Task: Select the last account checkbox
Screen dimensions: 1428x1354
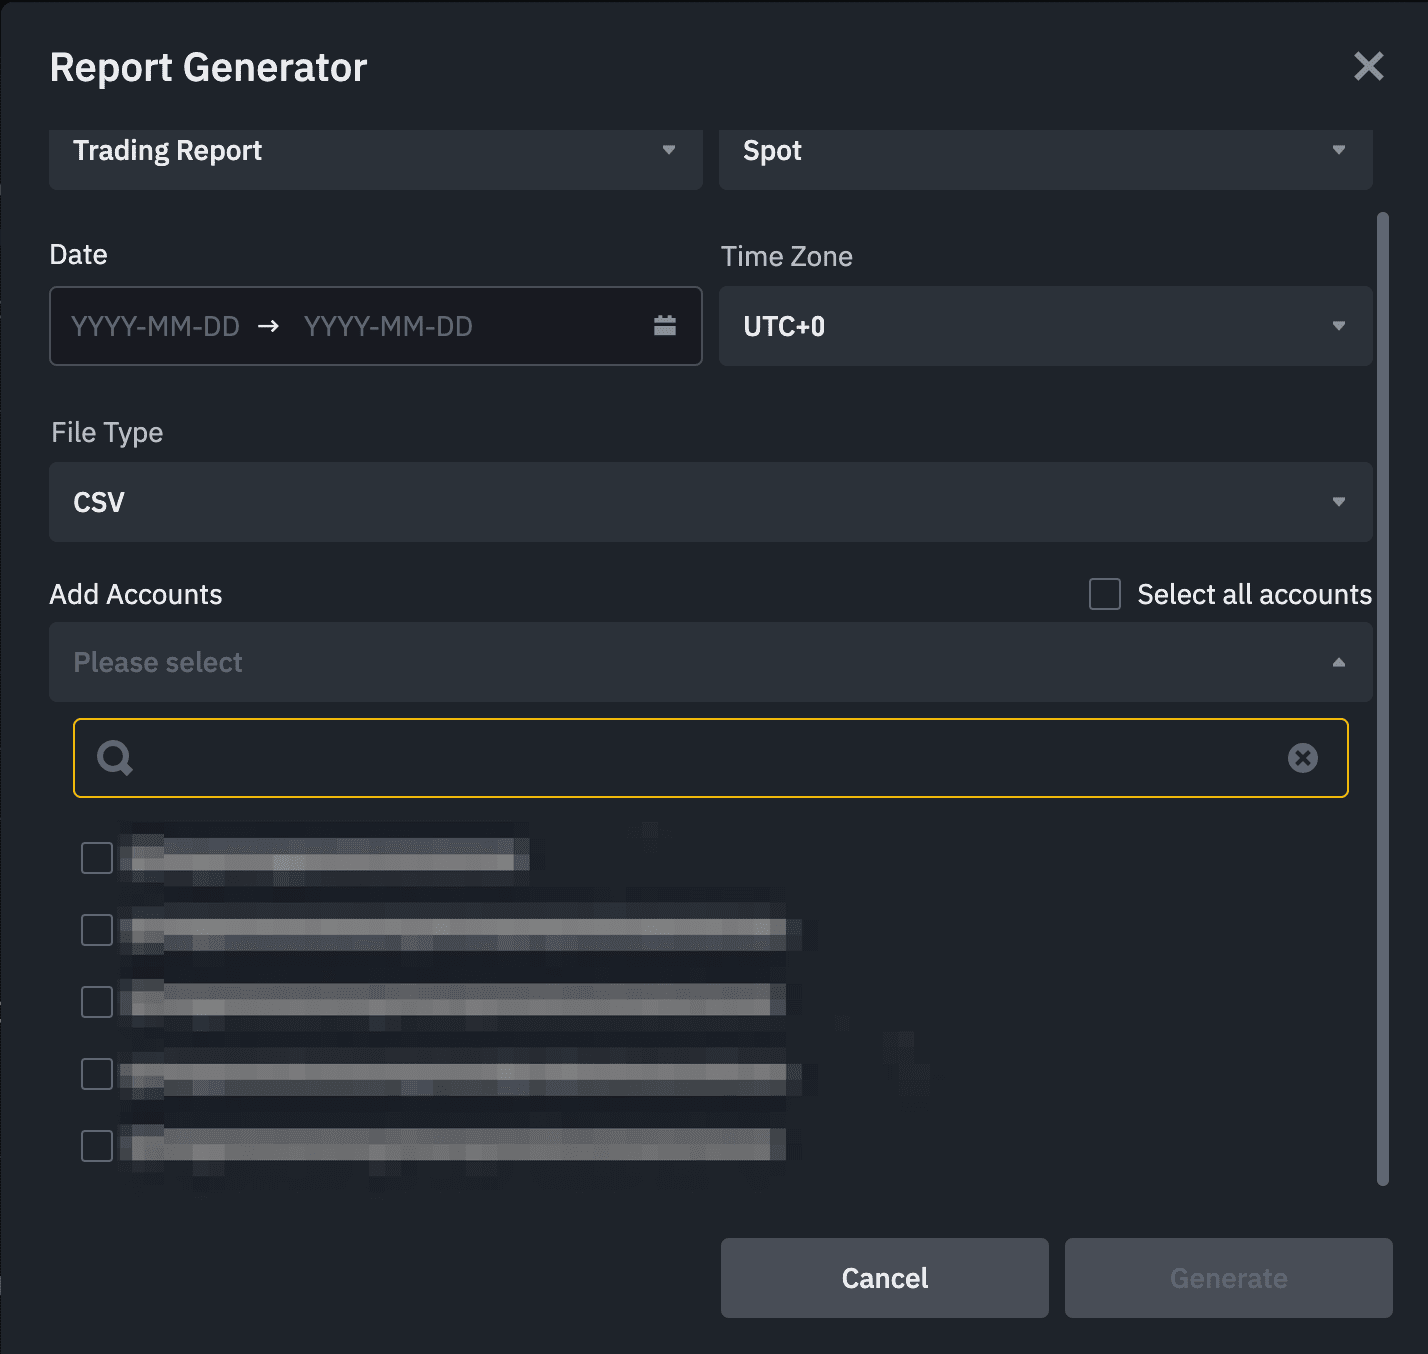Action: (97, 1146)
